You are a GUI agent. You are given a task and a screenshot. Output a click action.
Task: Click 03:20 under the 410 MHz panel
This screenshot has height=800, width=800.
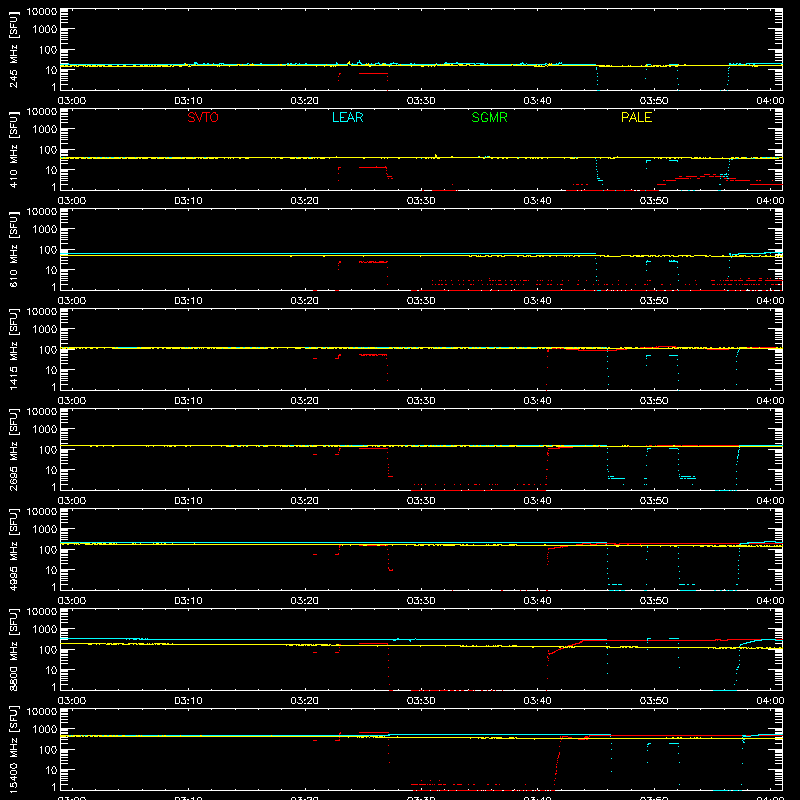[x=305, y=201]
